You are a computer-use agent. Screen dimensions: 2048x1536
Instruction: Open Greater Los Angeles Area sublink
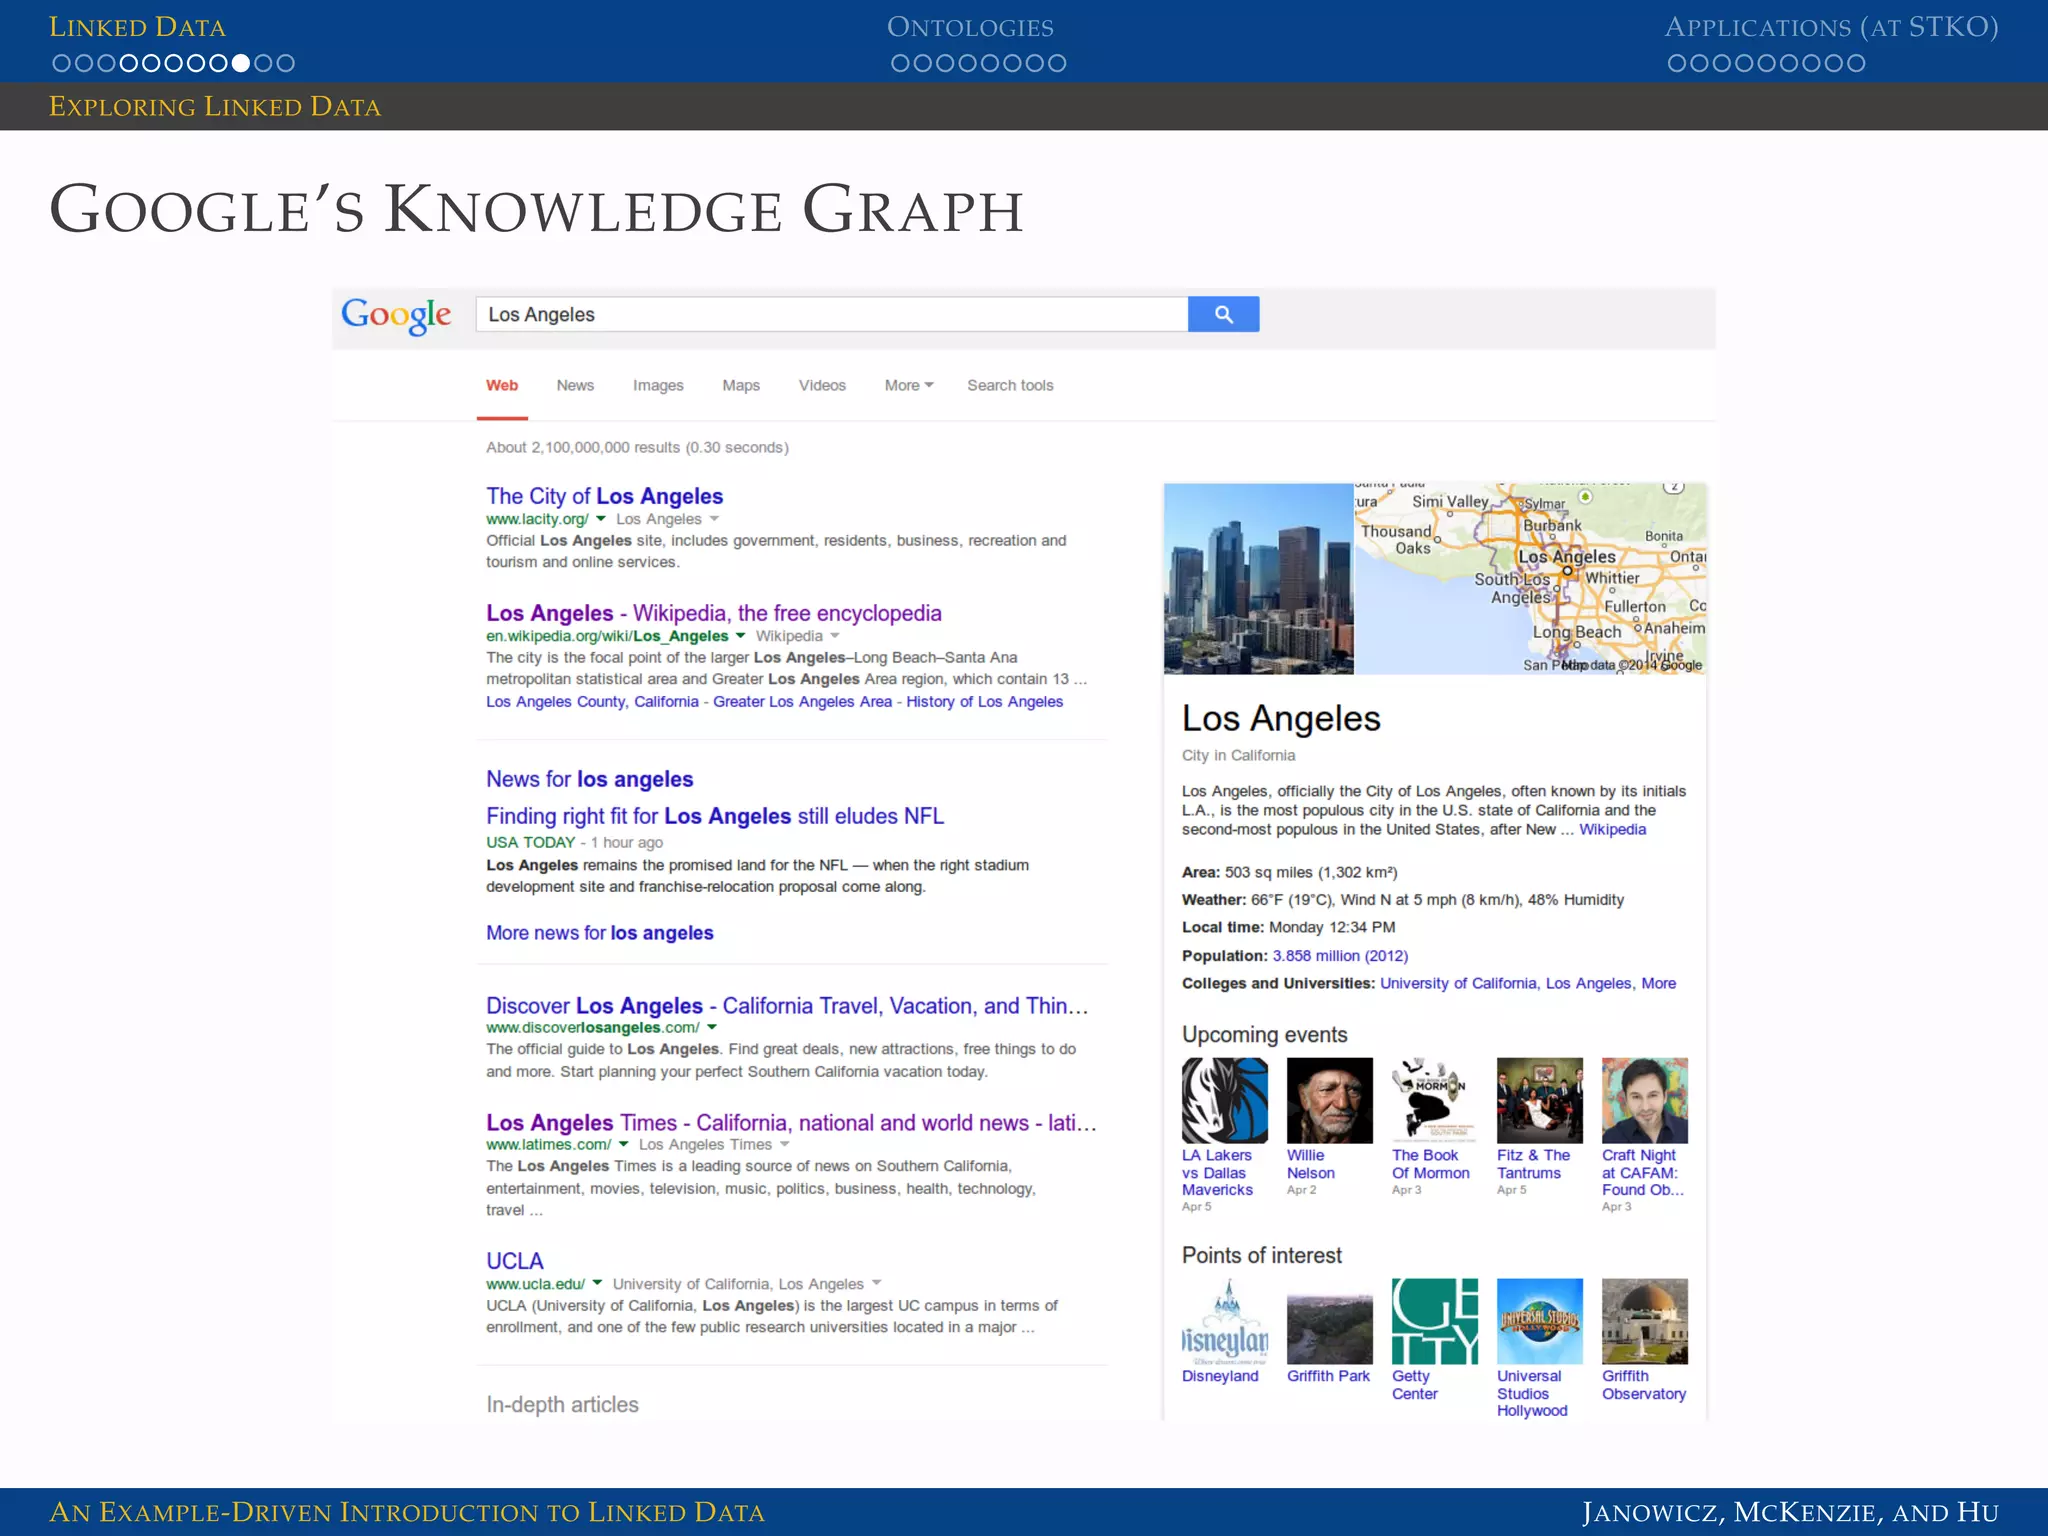[802, 702]
